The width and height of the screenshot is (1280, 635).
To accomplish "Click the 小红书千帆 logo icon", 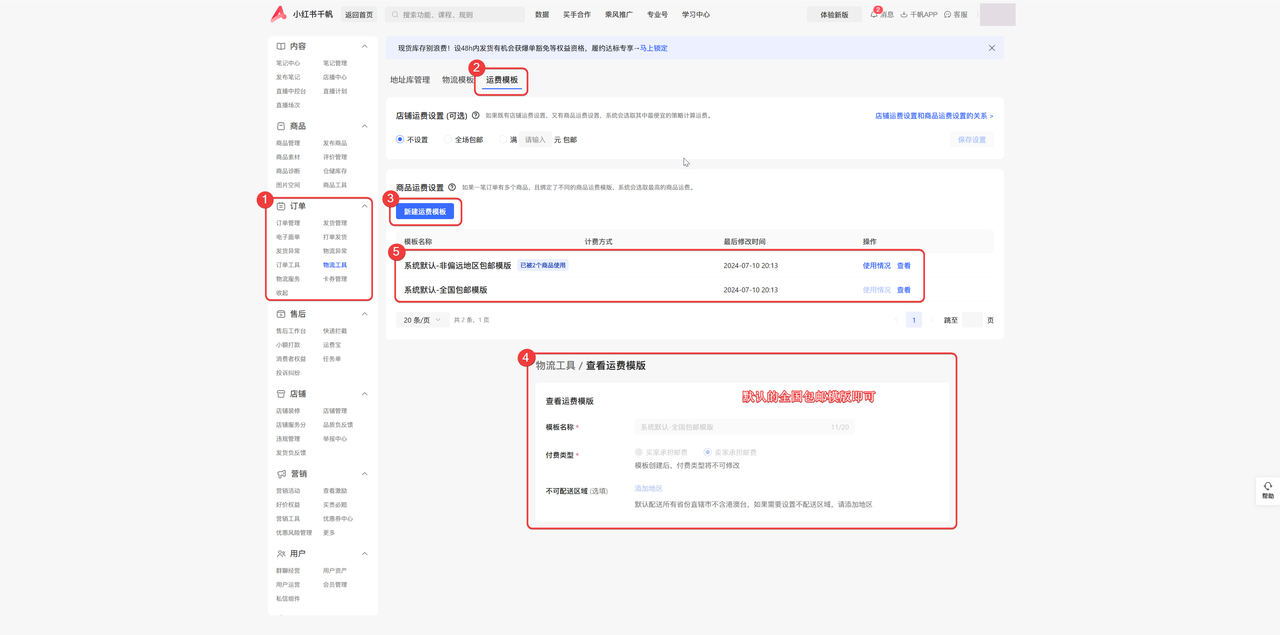I will 278,14.
